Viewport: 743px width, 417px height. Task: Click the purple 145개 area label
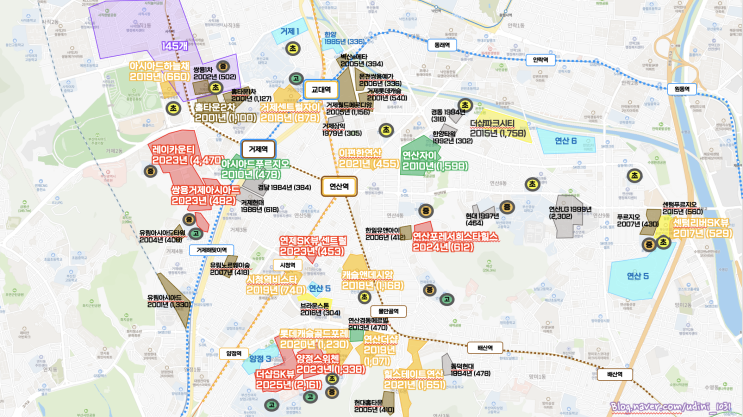[x=174, y=45]
